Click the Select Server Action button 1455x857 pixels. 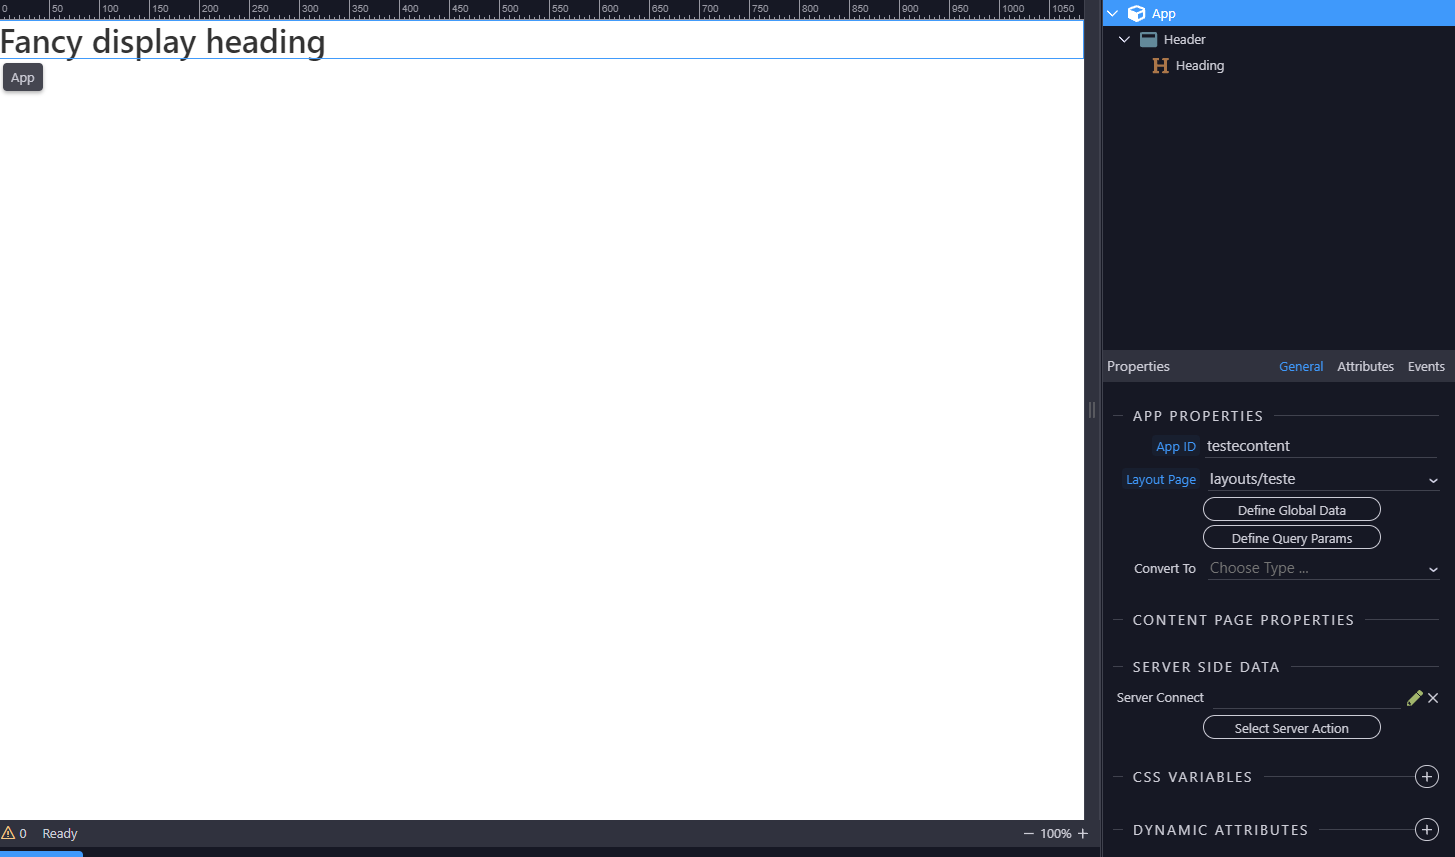pyautogui.click(x=1291, y=727)
